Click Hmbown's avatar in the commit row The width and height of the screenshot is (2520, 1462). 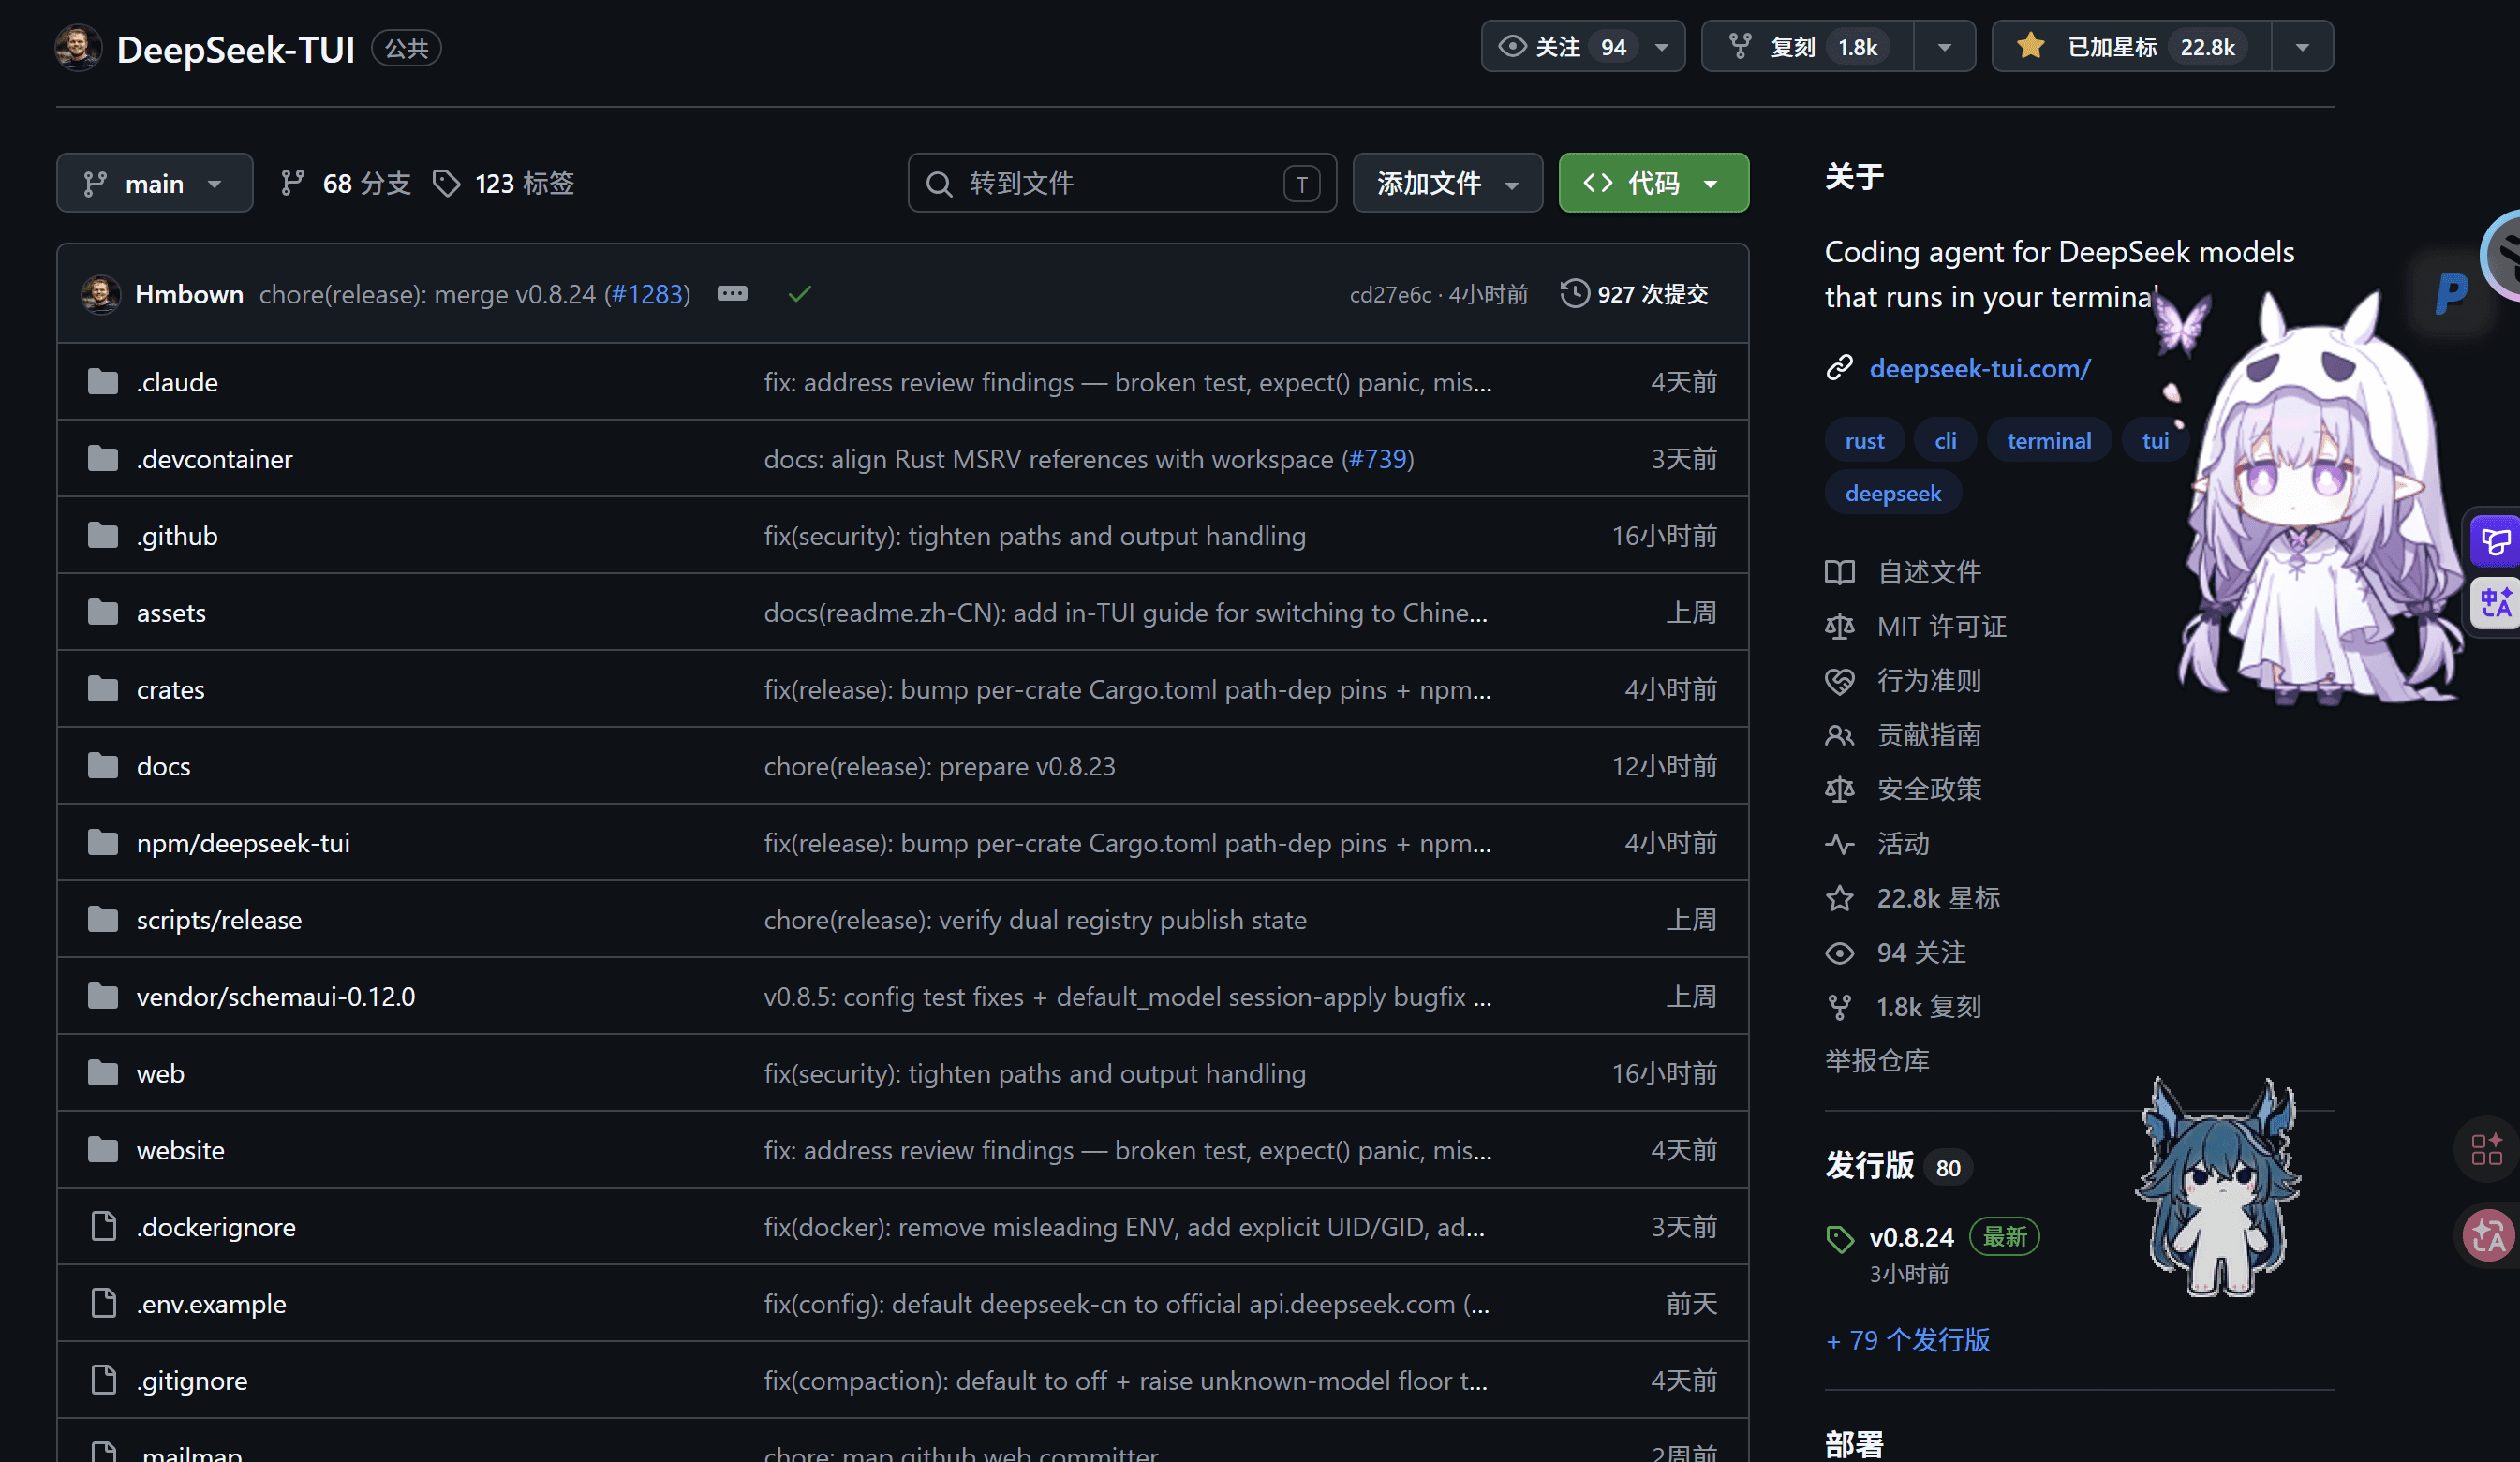point(100,294)
